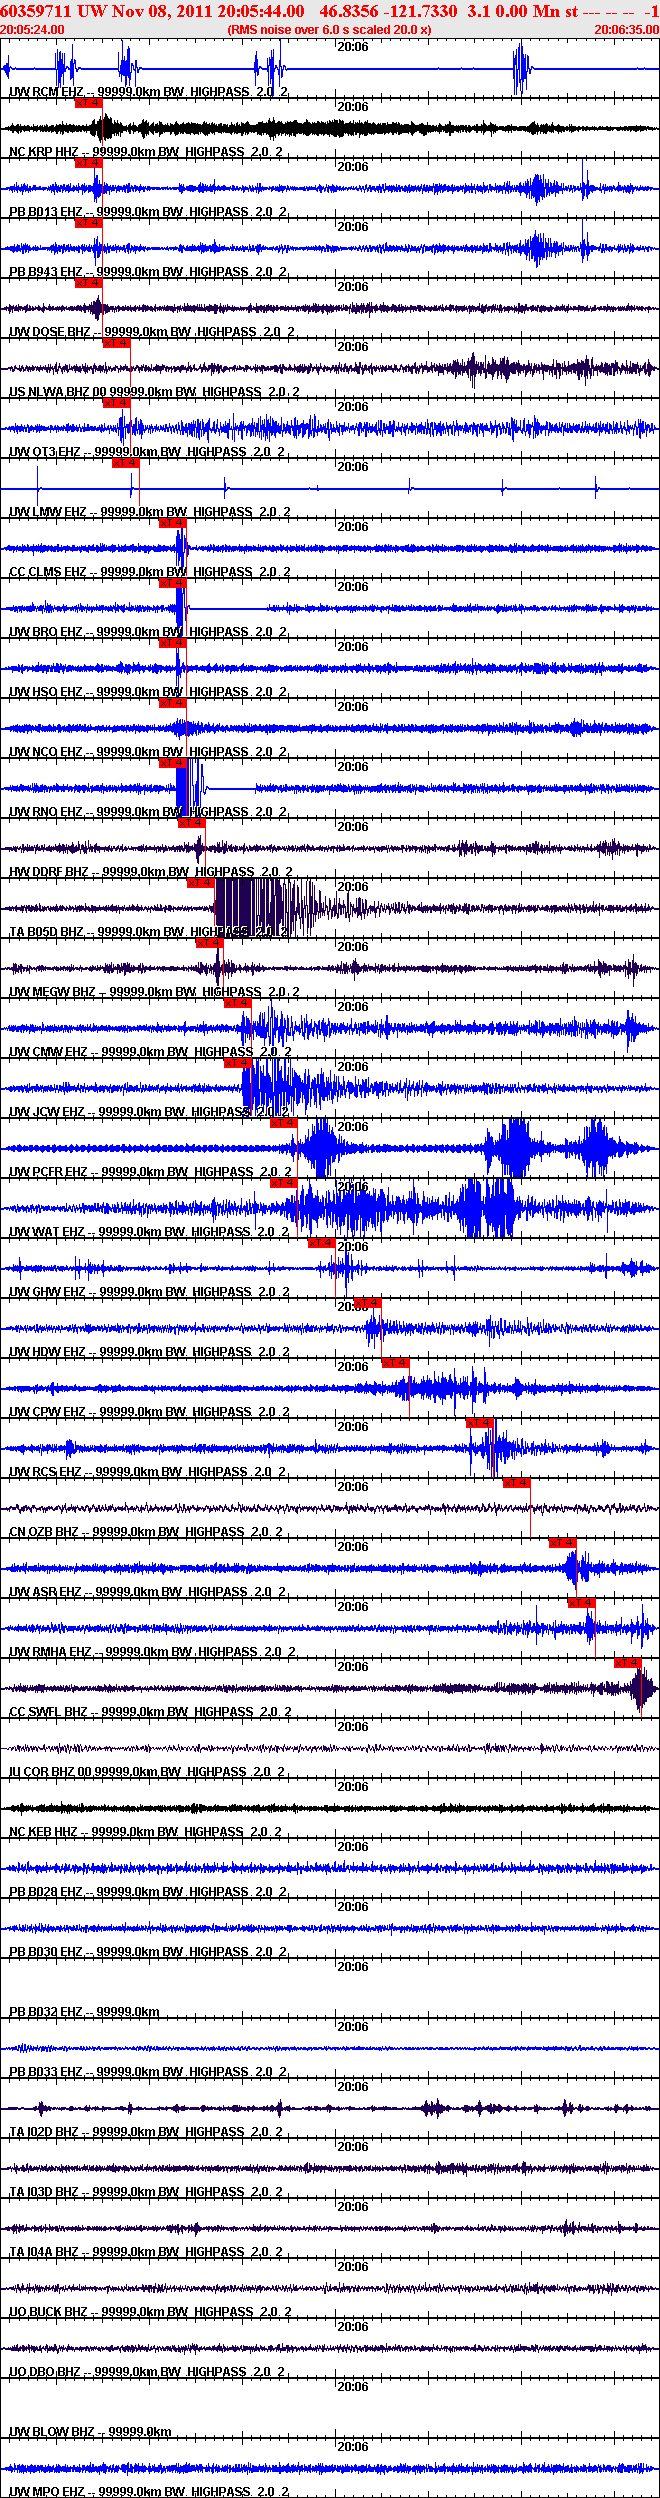Image resolution: width=660 pixels, height=2498 pixels.
Task: Click the coordinates '46.8356 -121.7330'
Action: click(389, 11)
